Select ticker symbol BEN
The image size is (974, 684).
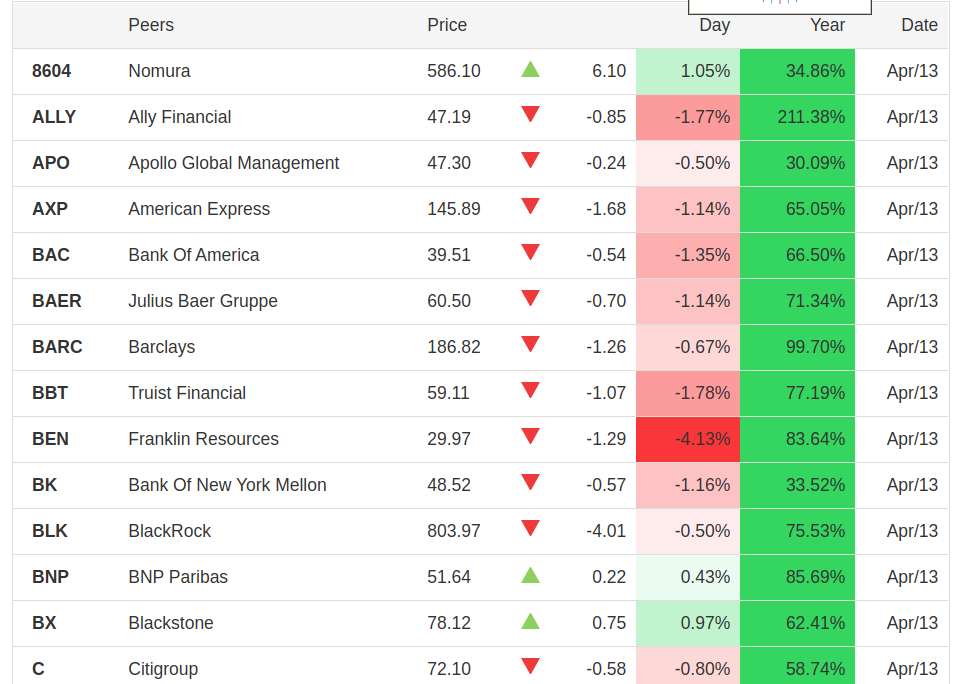pos(50,439)
